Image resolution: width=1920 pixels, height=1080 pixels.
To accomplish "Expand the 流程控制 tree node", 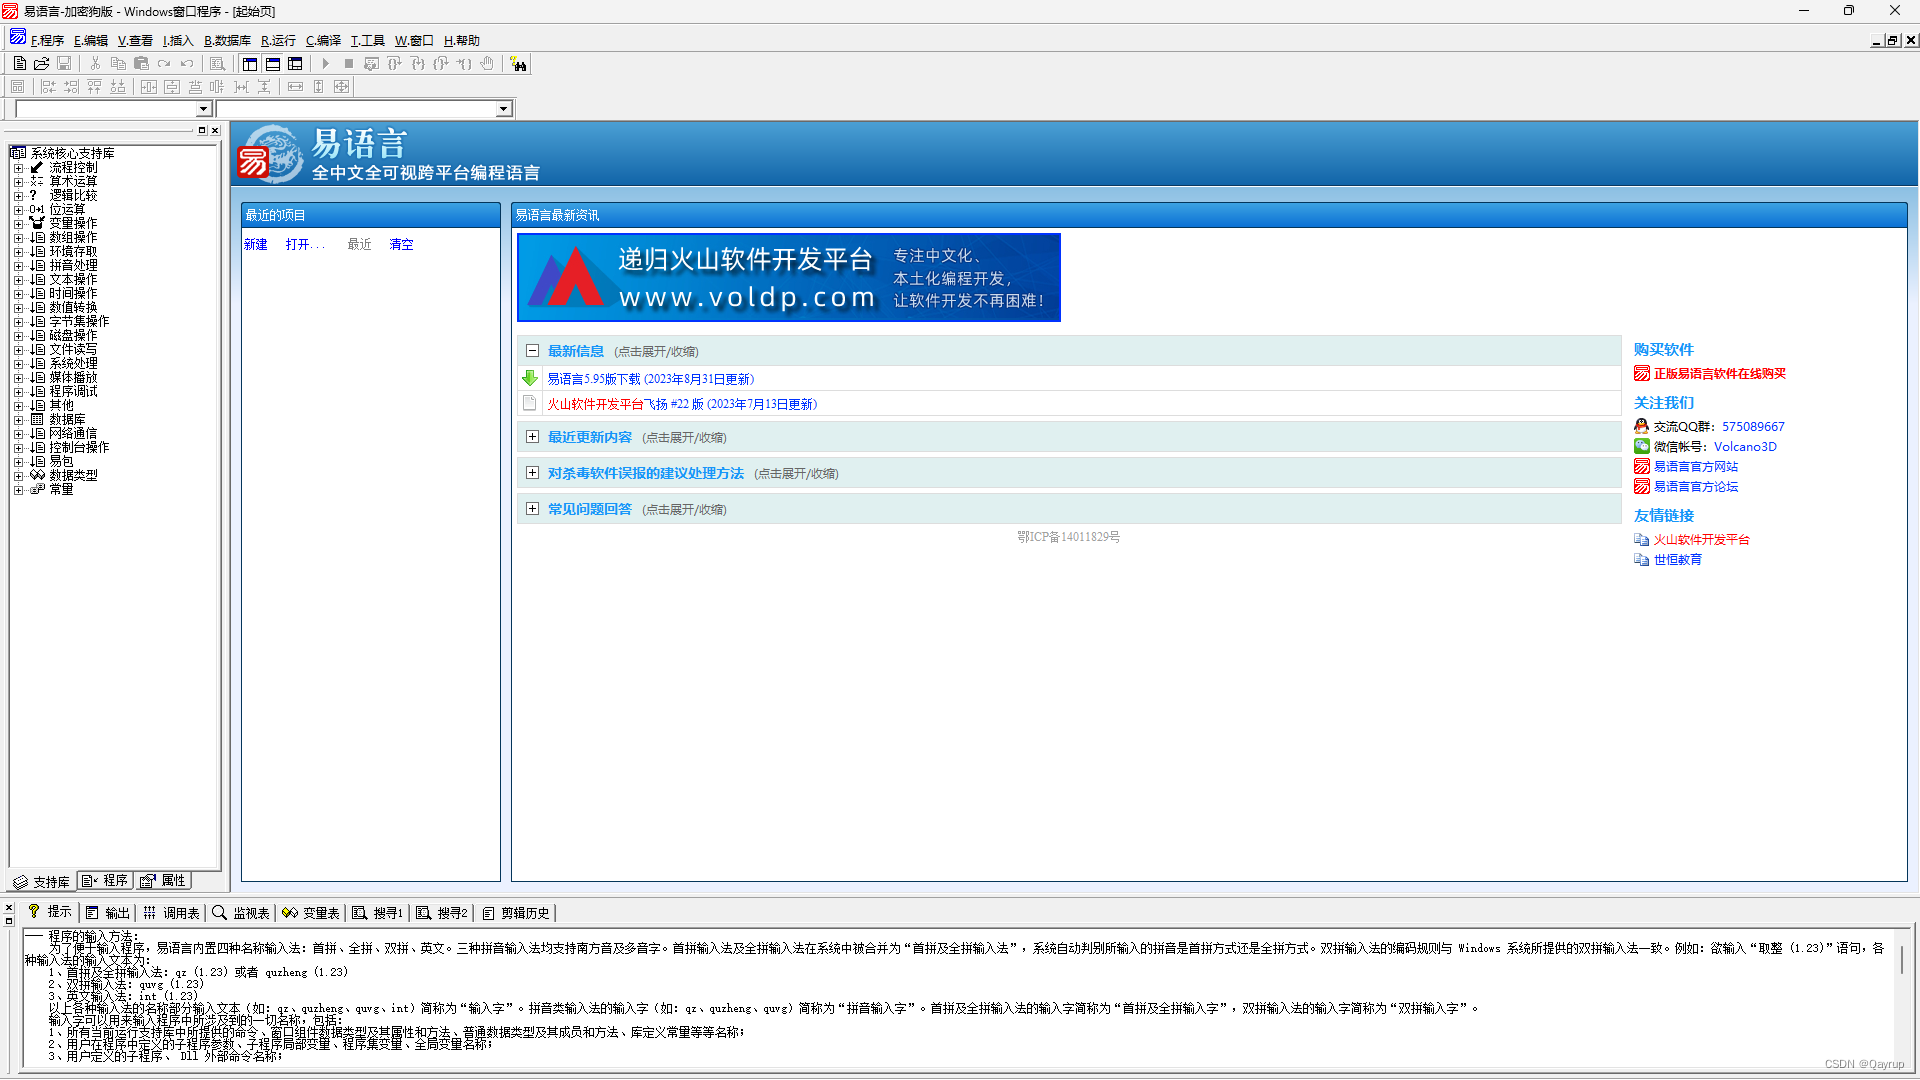I will 18,167.
